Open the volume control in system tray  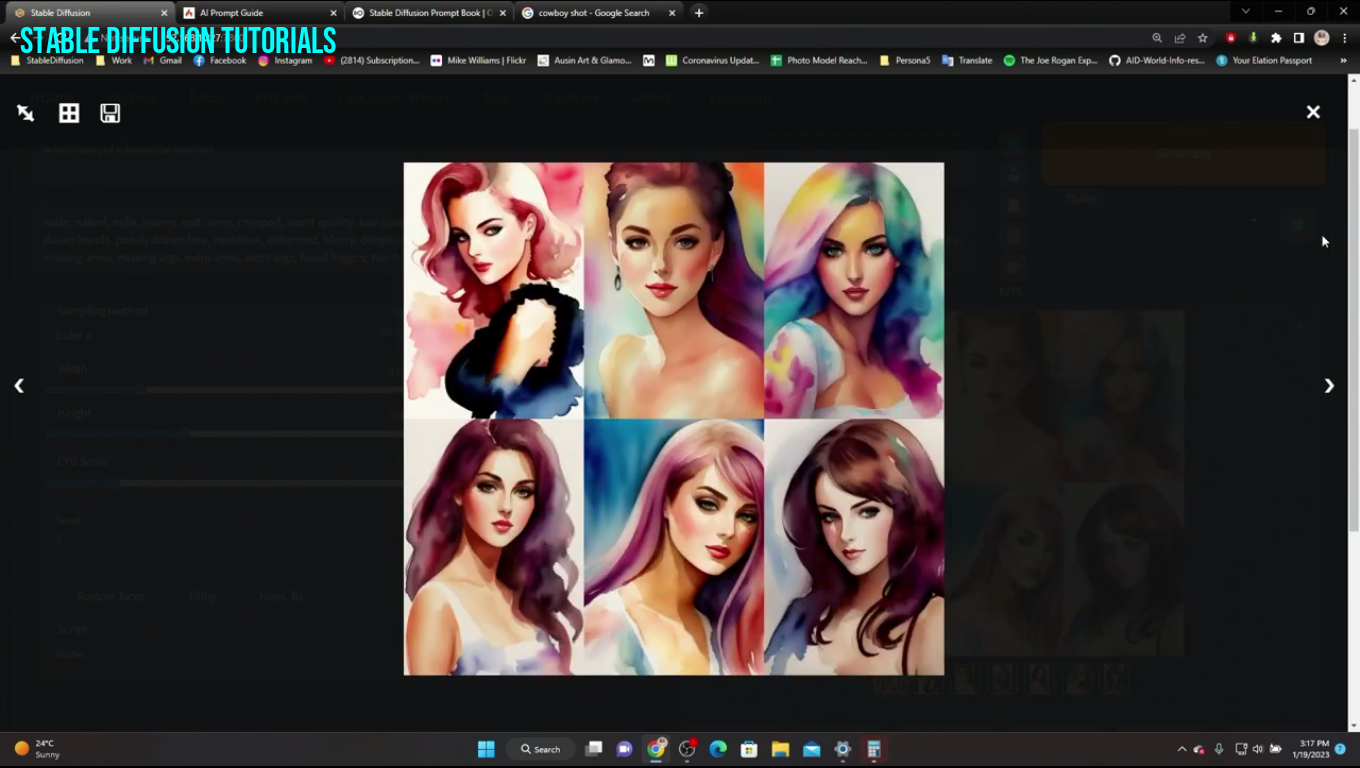pyautogui.click(x=1258, y=749)
